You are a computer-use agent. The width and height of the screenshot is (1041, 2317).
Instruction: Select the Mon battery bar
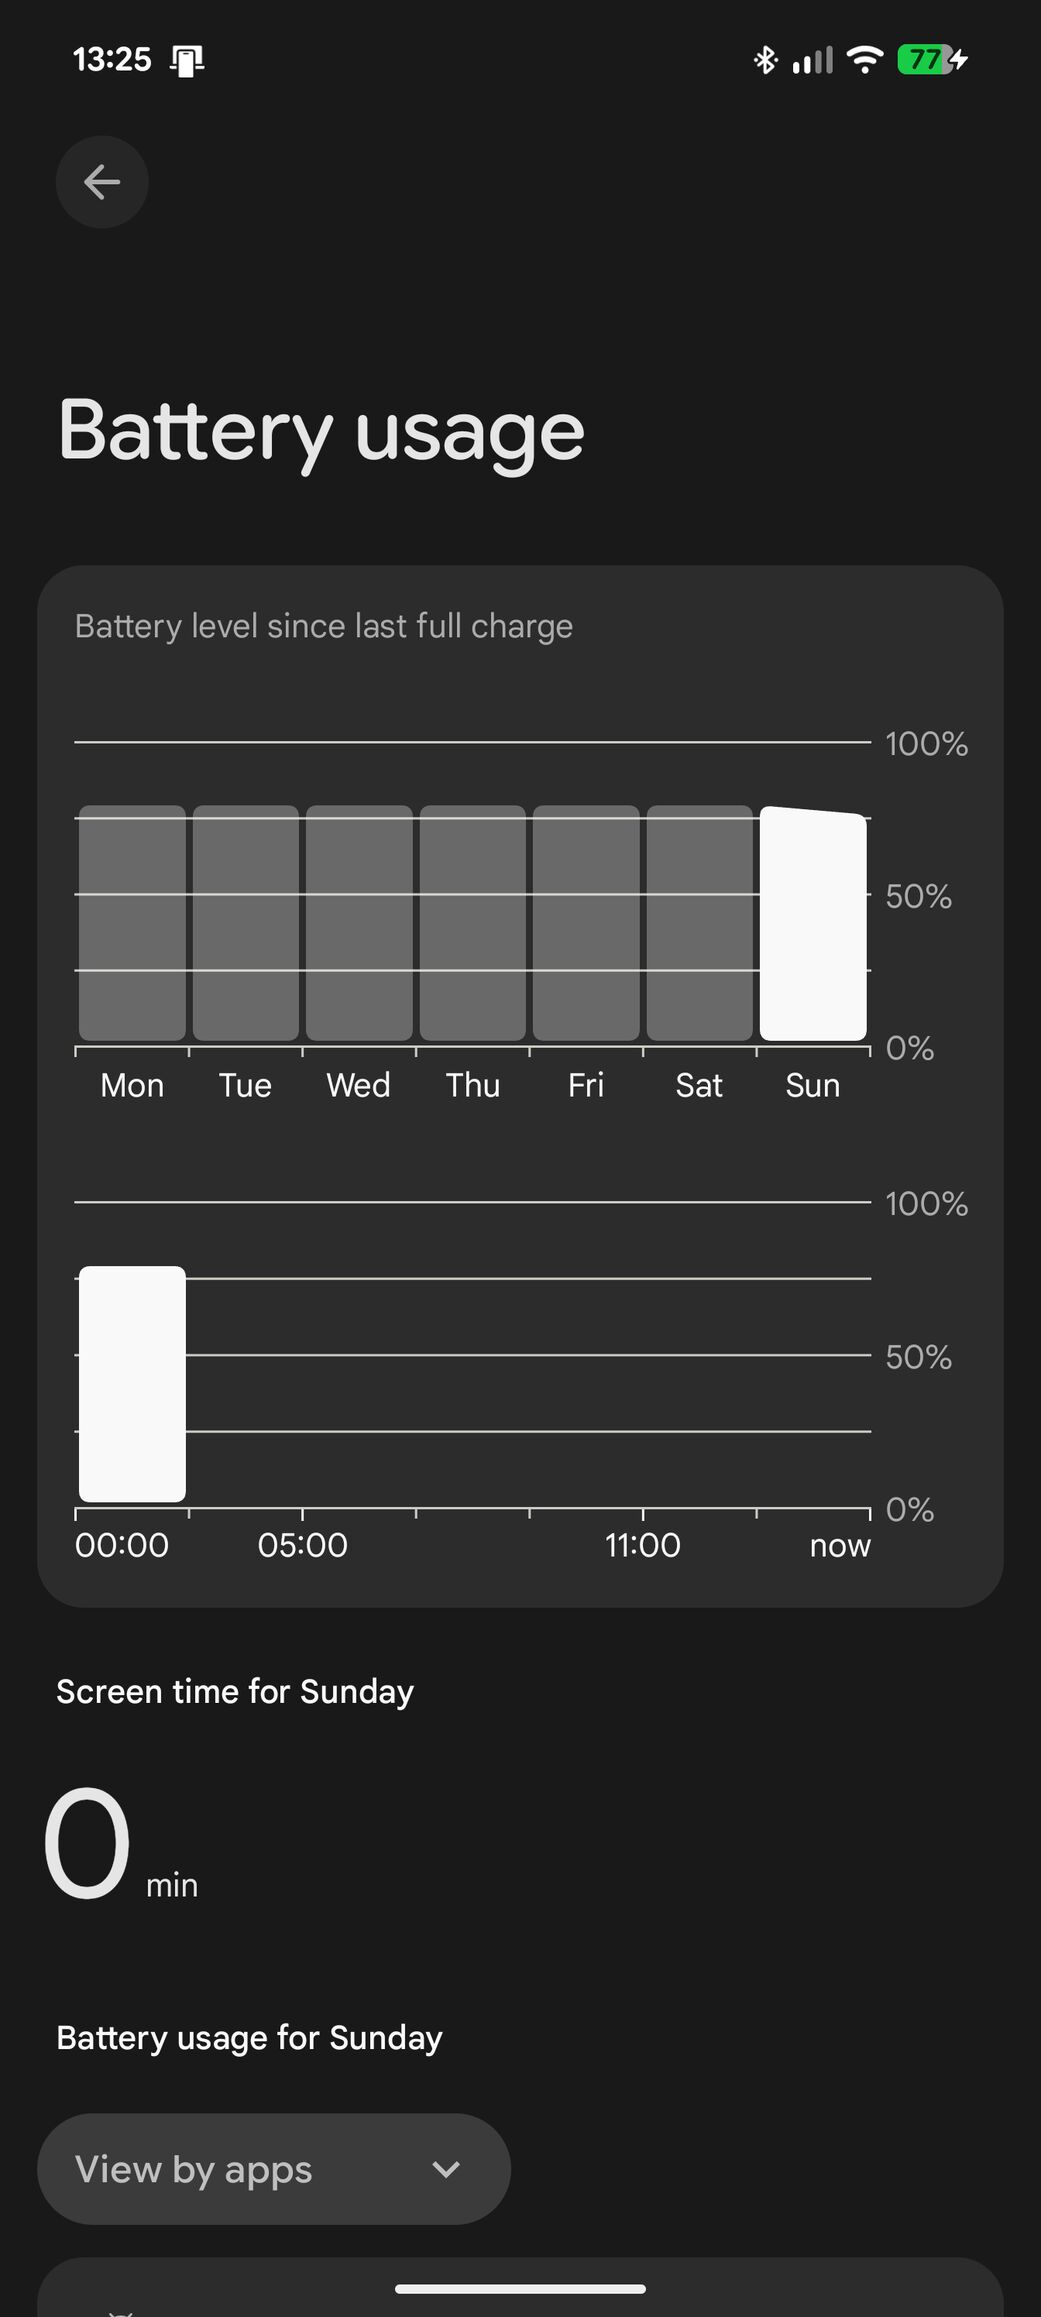coord(132,923)
